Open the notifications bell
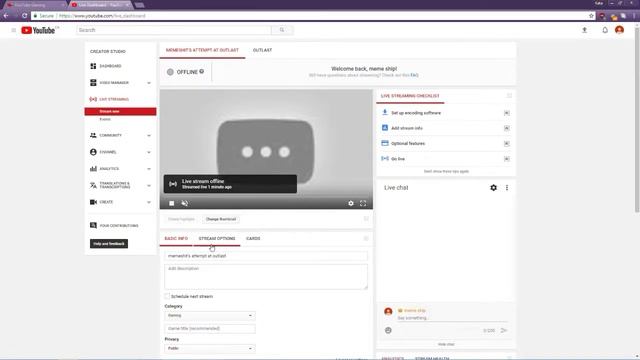This screenshot has width=640, height=360. point(605,30)
